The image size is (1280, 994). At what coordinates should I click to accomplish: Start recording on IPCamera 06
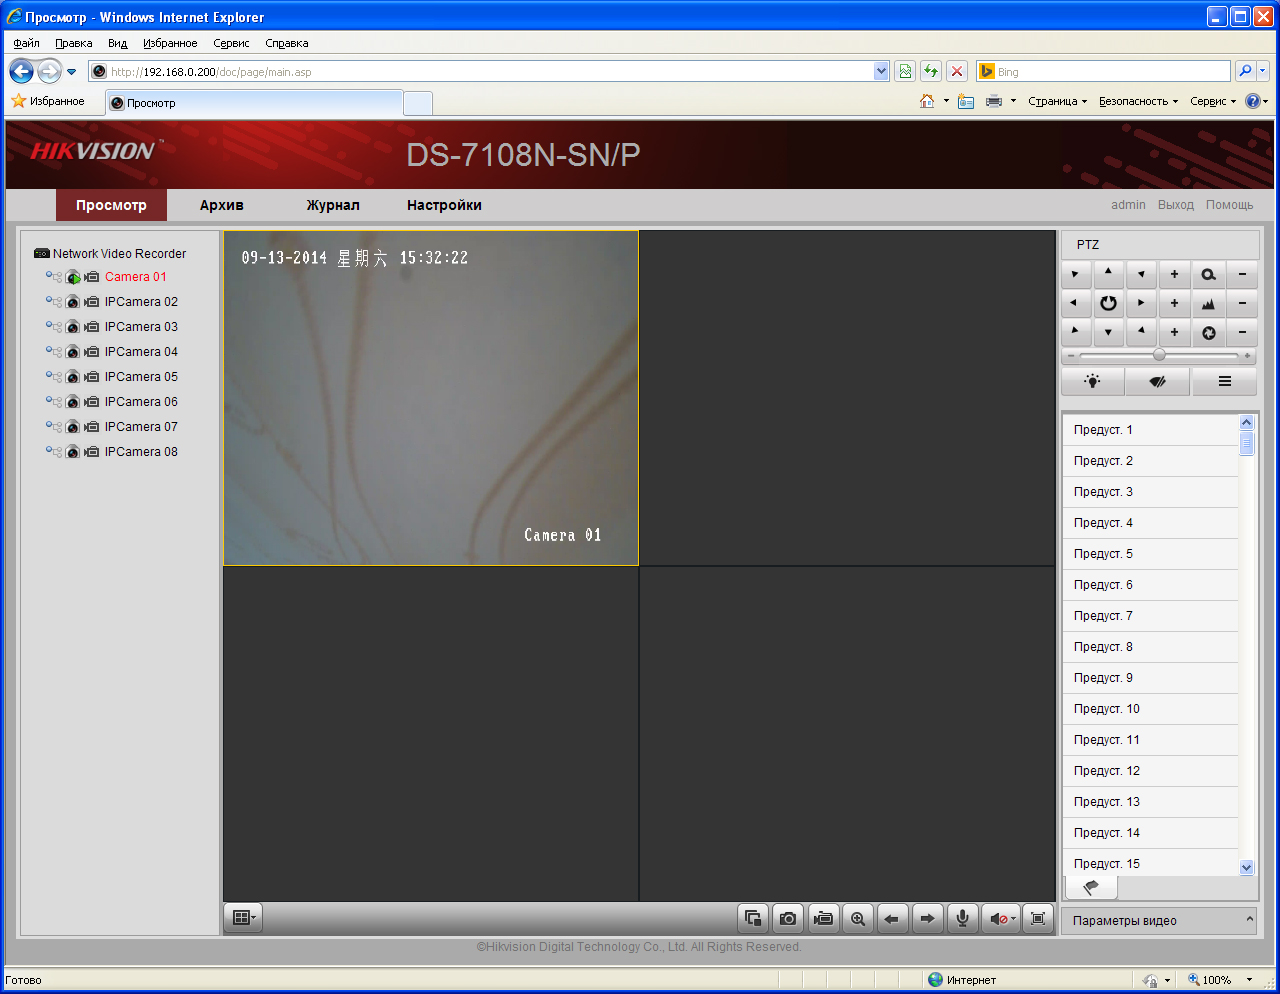(92, 402)
